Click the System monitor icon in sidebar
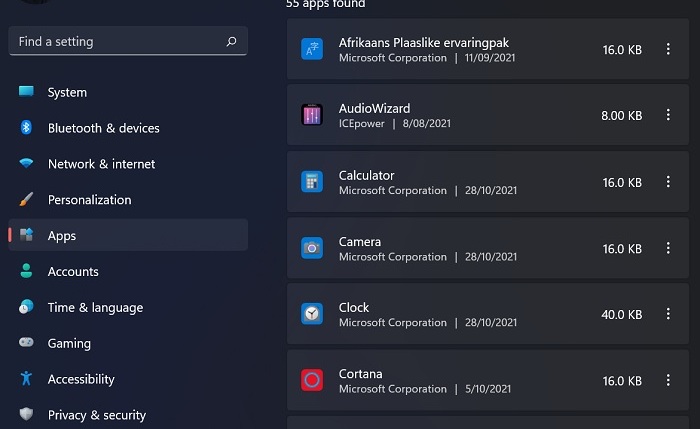Image resolution: width=700 pixels, height=429 pixels. [x=26, y=92]
